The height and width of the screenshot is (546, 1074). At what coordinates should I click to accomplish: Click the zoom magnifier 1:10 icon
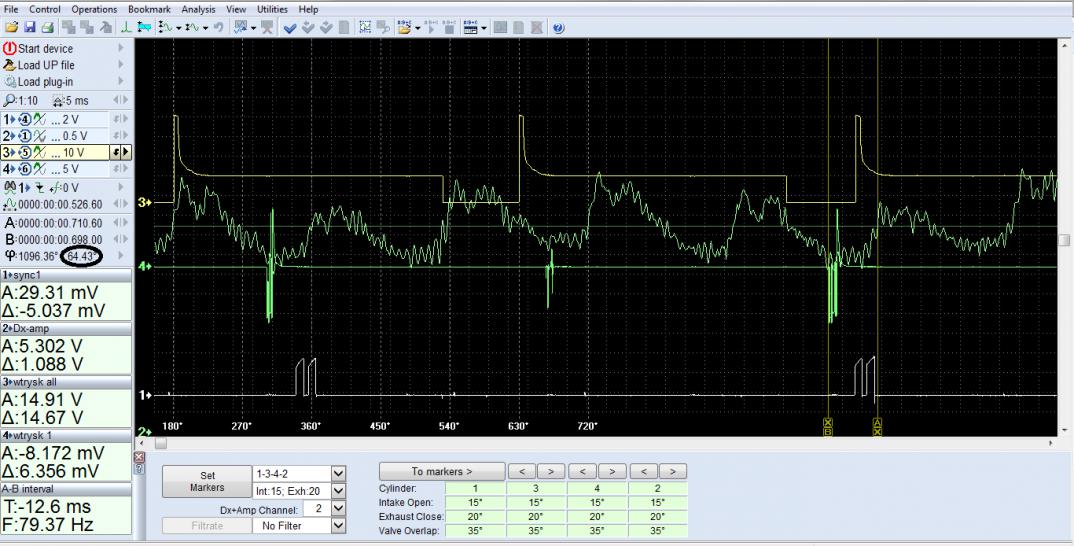click(x=10, y=101)
